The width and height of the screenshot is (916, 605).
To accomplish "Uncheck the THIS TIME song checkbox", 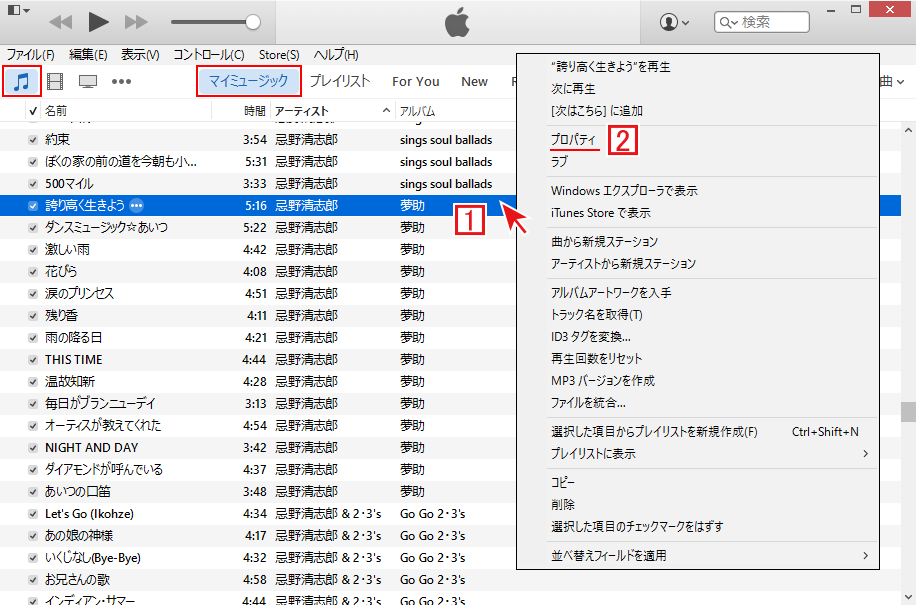I will tap(33, 360).
